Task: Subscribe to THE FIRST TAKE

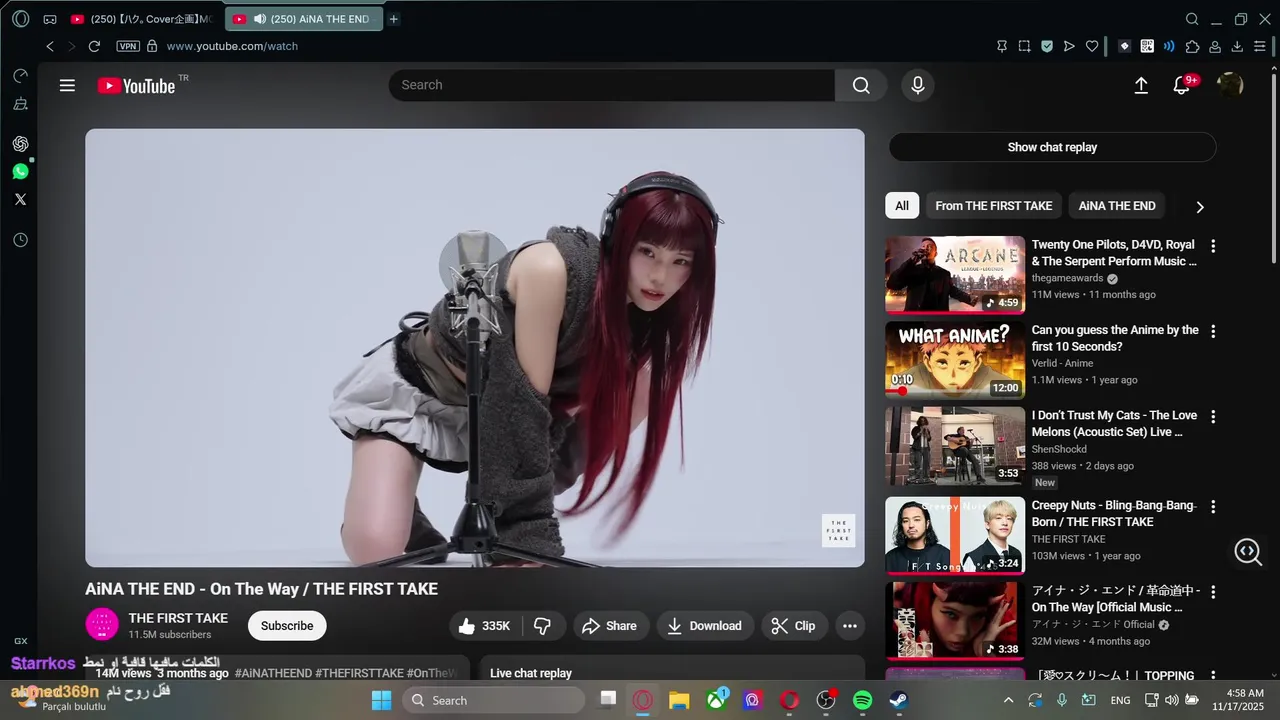Action: pos(287,626)
